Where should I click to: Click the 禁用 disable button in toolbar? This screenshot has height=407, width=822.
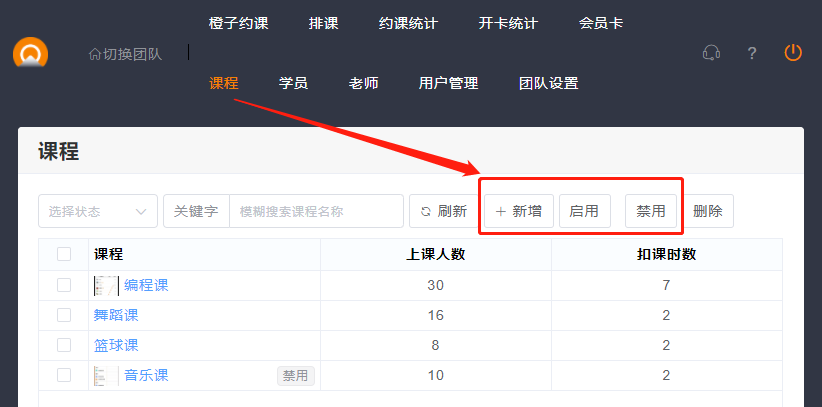(x=651, y=211)
